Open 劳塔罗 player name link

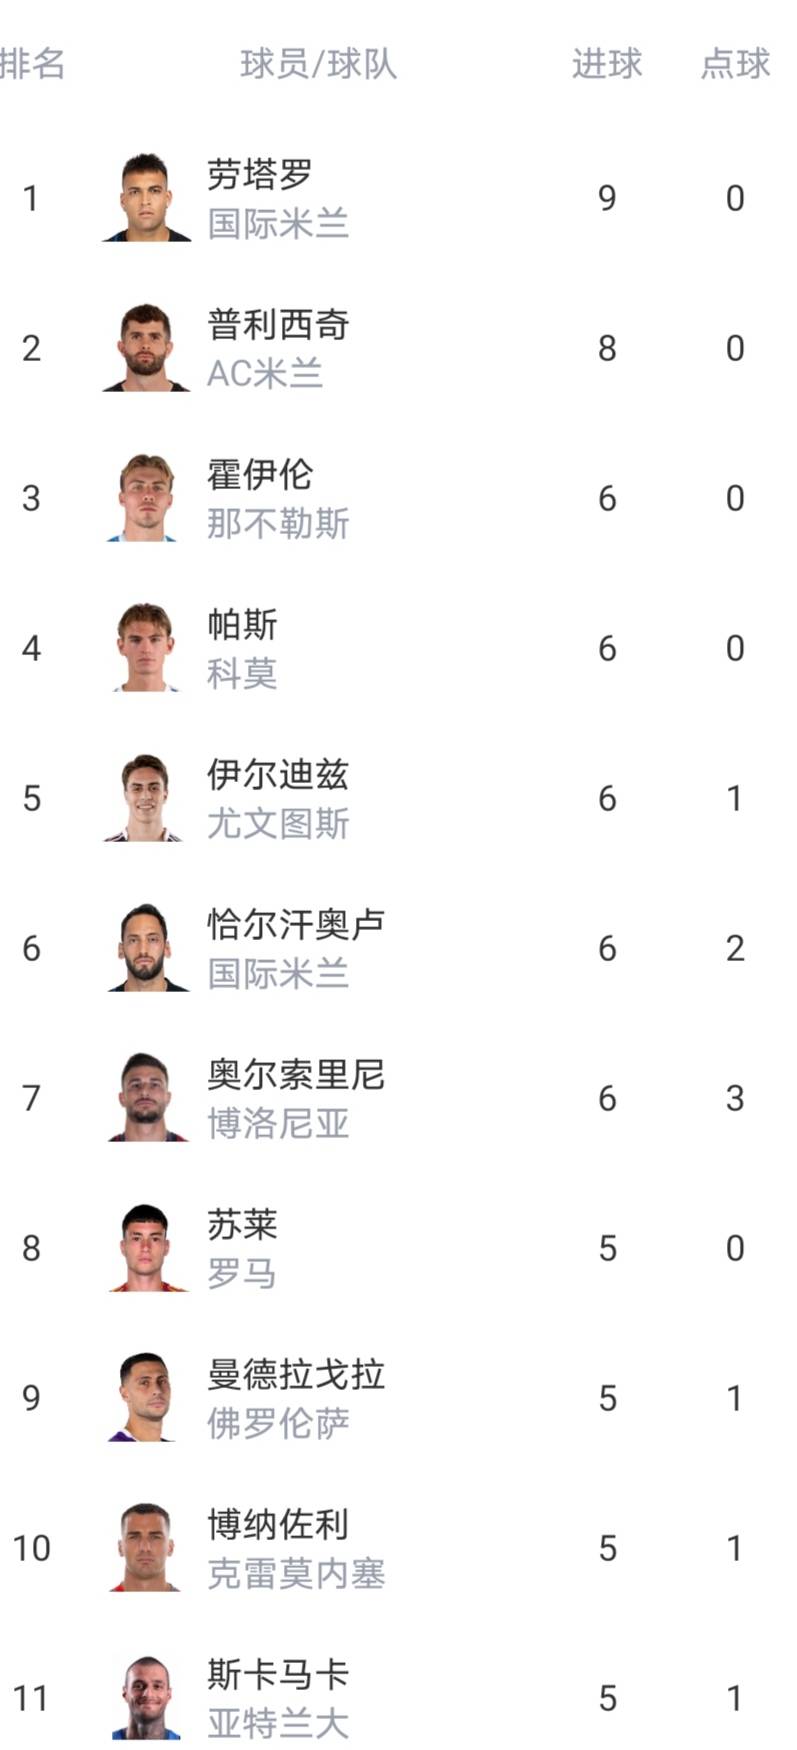(x=260, y=174)
